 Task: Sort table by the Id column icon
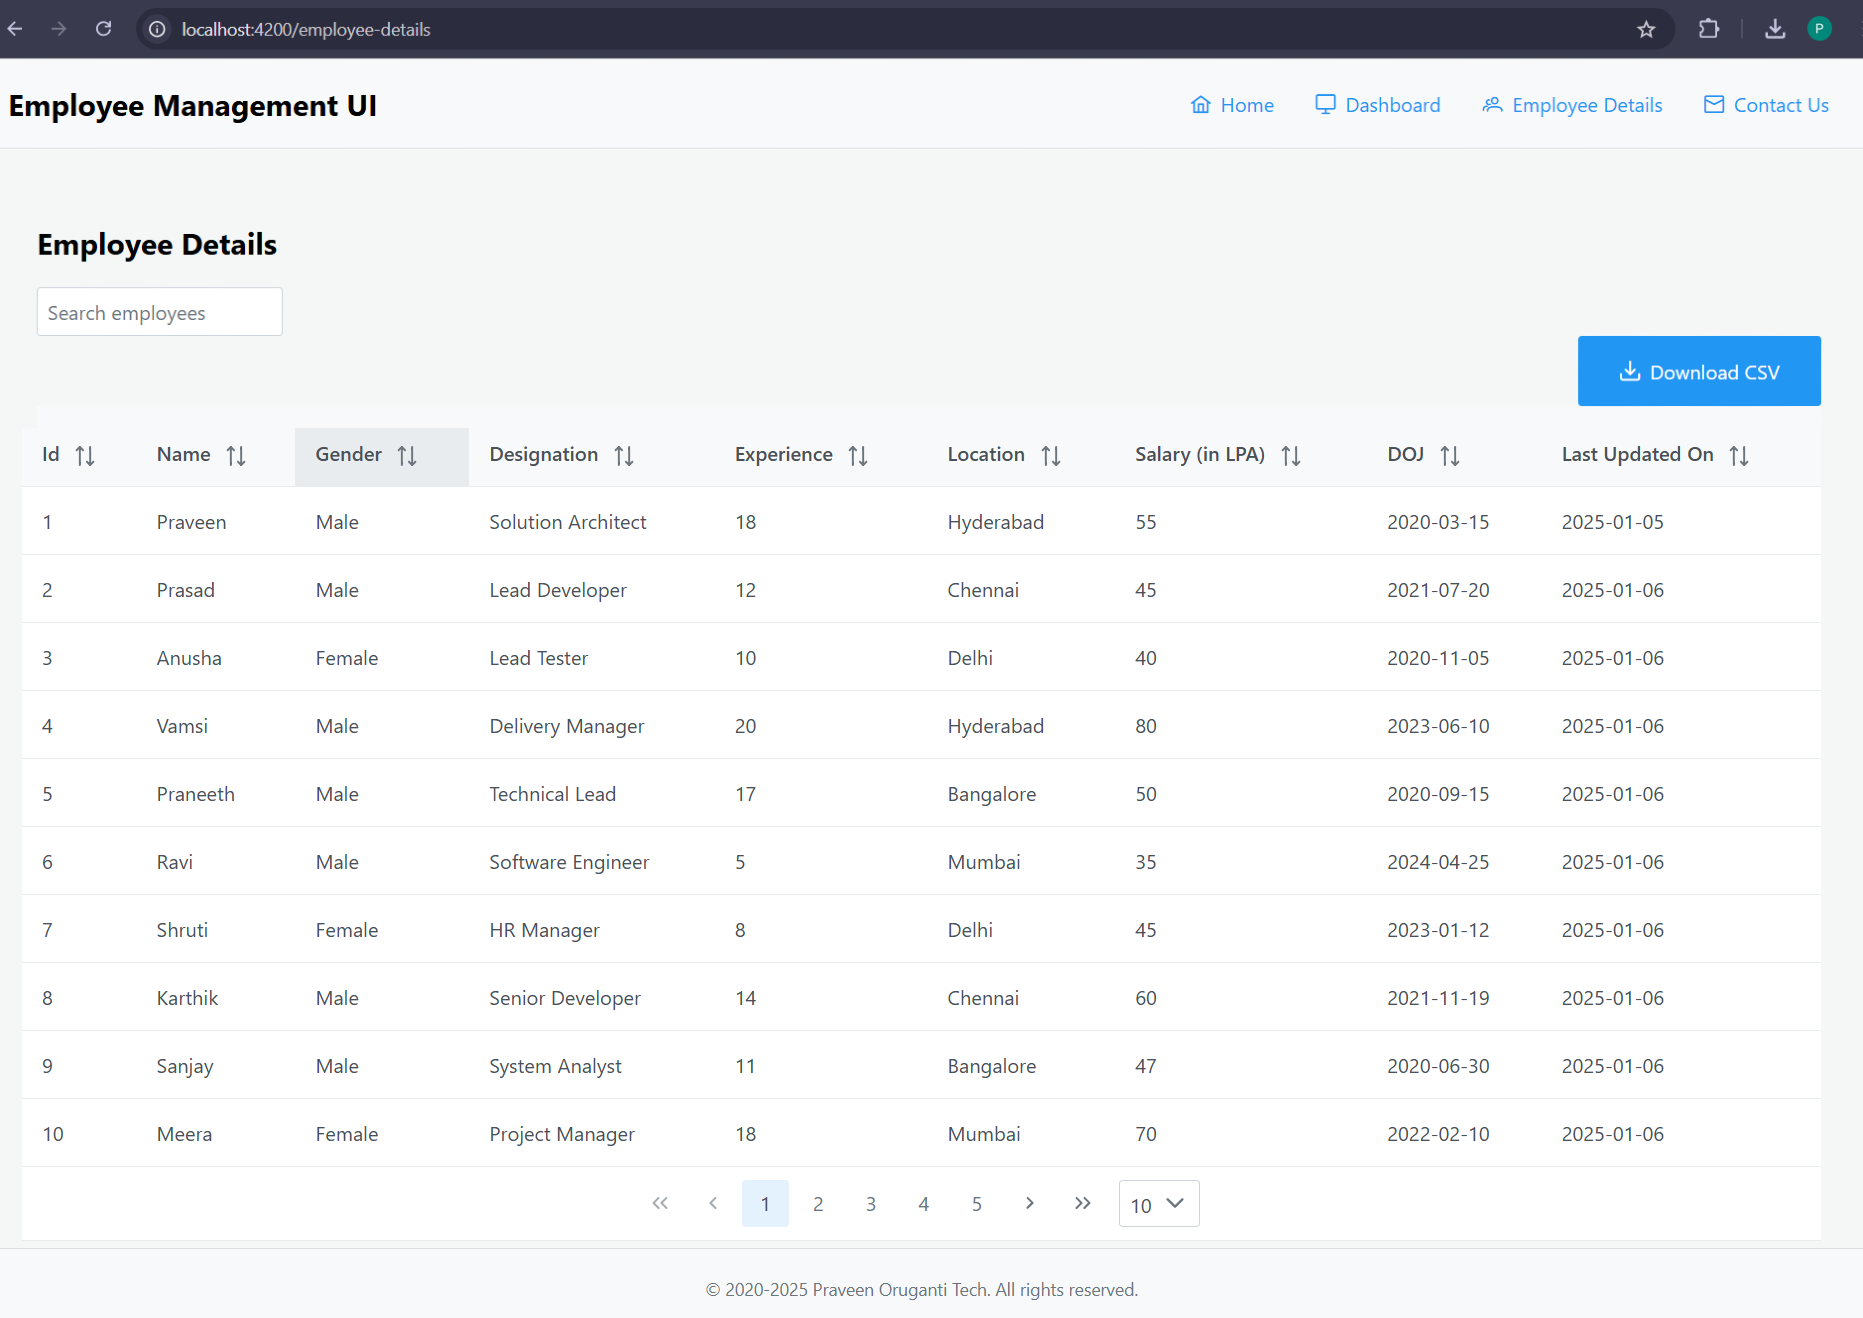[x=85, y=456]
